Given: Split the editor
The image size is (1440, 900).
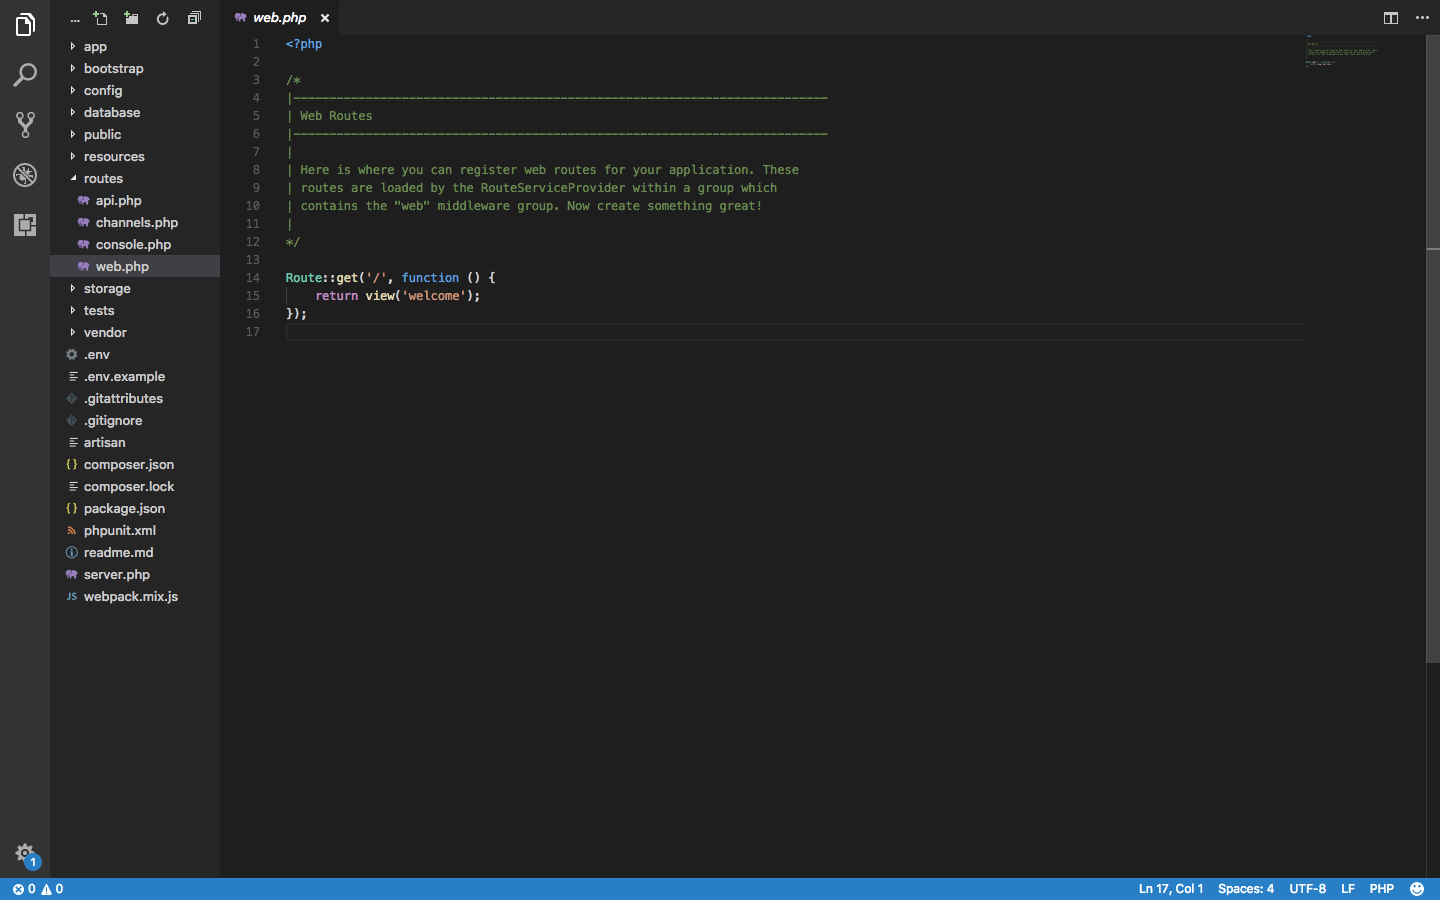Looking at the screenshot, I should [1391, 18].
